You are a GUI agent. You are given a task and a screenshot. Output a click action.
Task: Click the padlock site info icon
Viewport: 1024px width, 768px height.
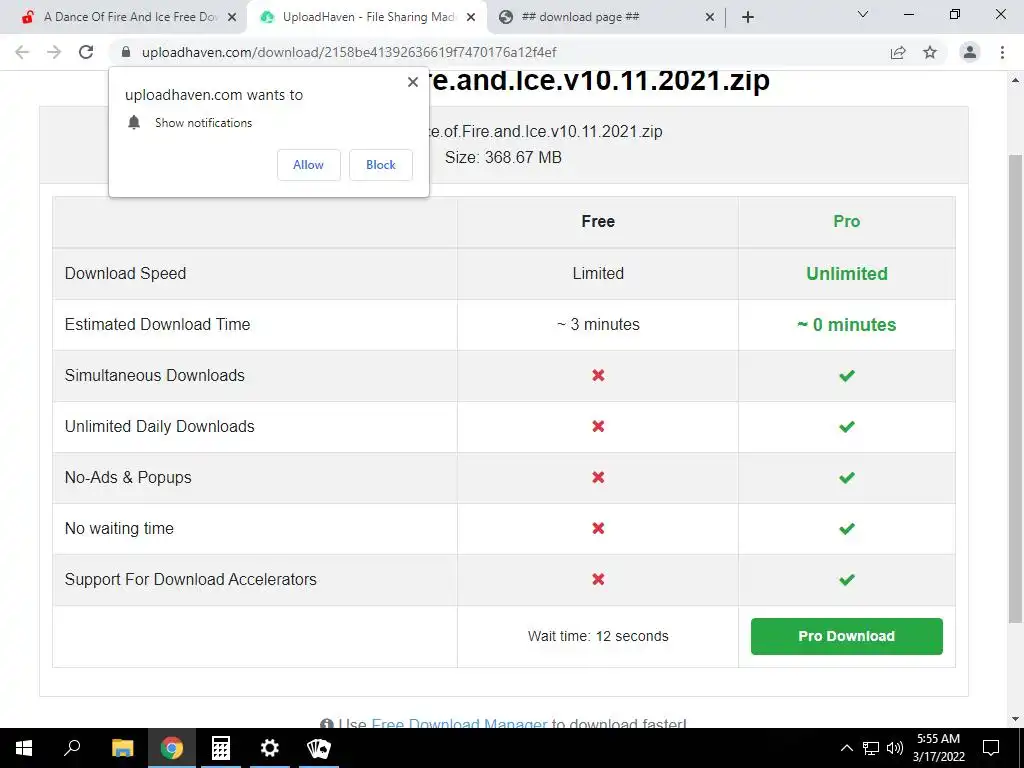[126, 52]
